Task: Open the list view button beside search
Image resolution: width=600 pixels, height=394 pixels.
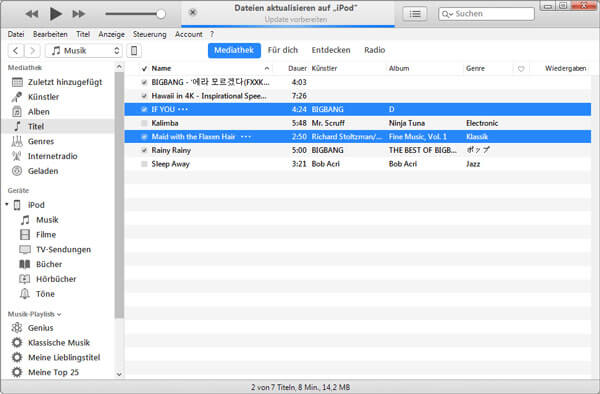Action: click(415, 14)
